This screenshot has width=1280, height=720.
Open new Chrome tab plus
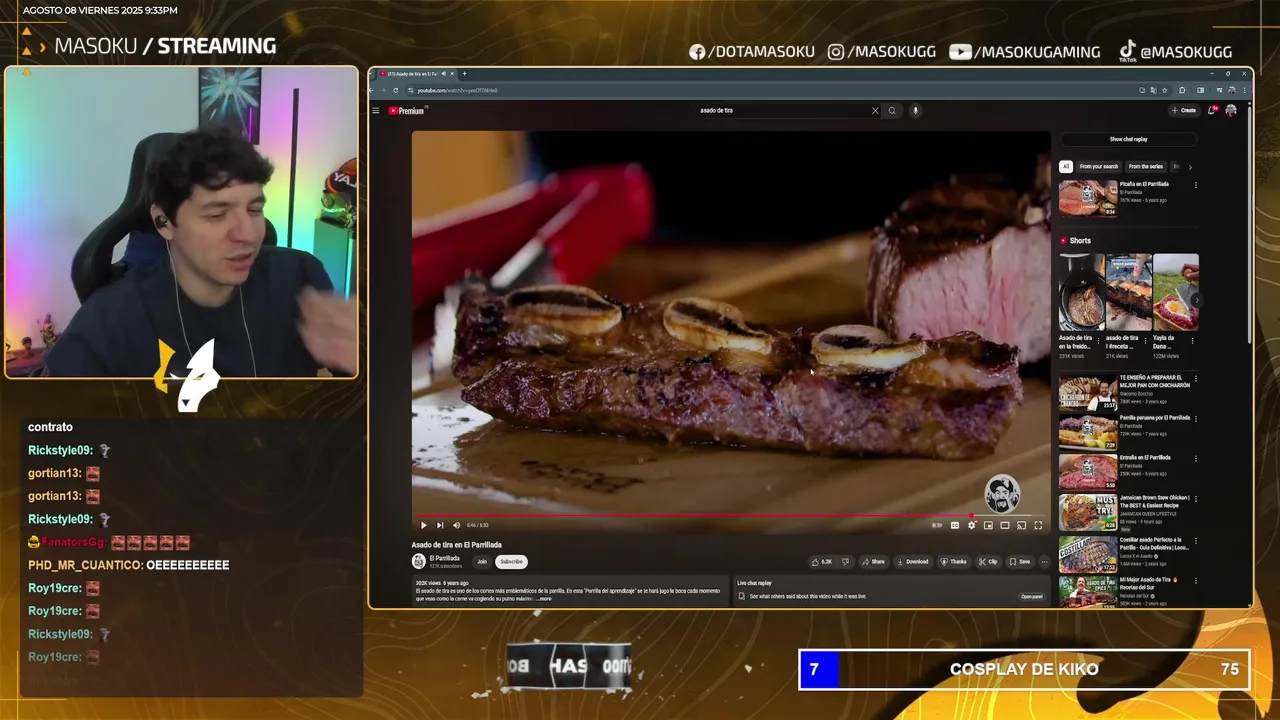[x=464, y=74]
